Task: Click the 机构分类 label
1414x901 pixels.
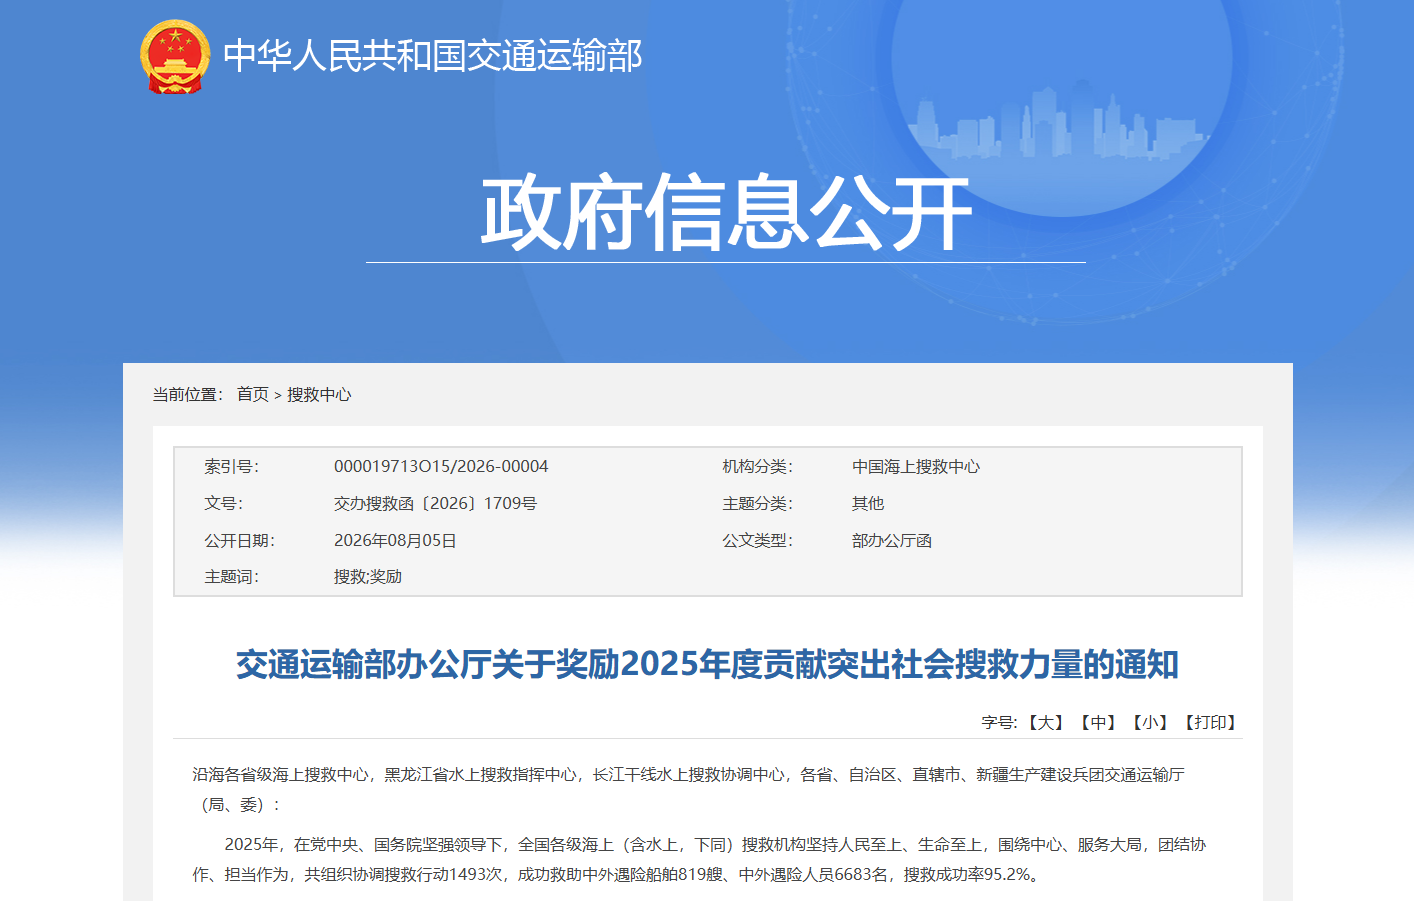Action: coord(758,467)
